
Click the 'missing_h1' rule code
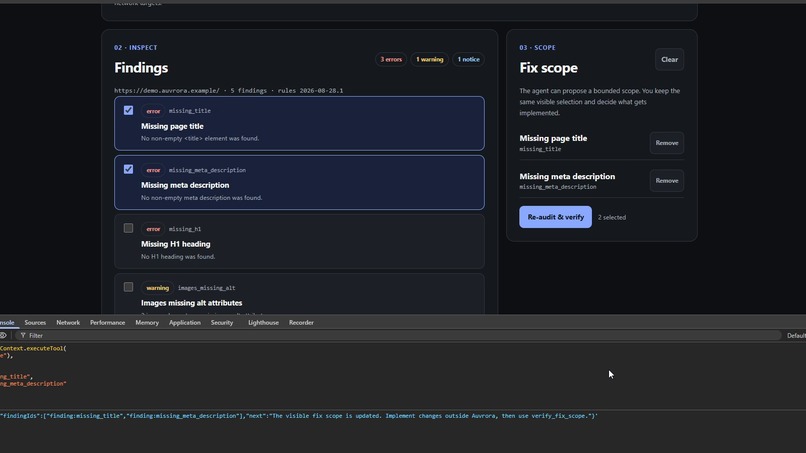pyautogui.click(x=185, y=229)
